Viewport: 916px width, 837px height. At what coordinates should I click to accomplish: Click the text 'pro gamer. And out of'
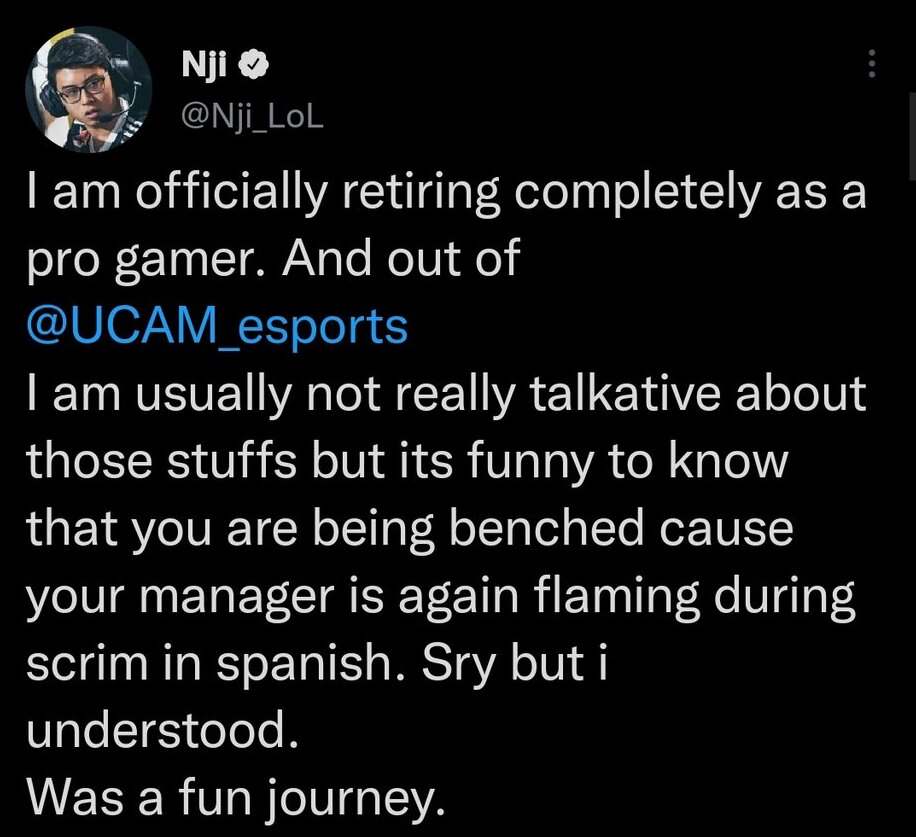[273, 258]
